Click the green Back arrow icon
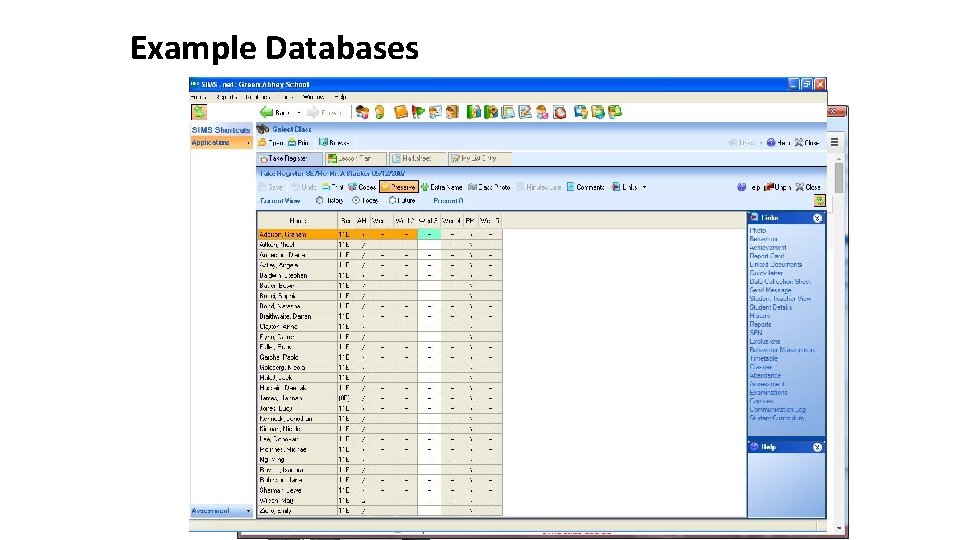Viewport: 960px width, 540px height. click(266, 112)
